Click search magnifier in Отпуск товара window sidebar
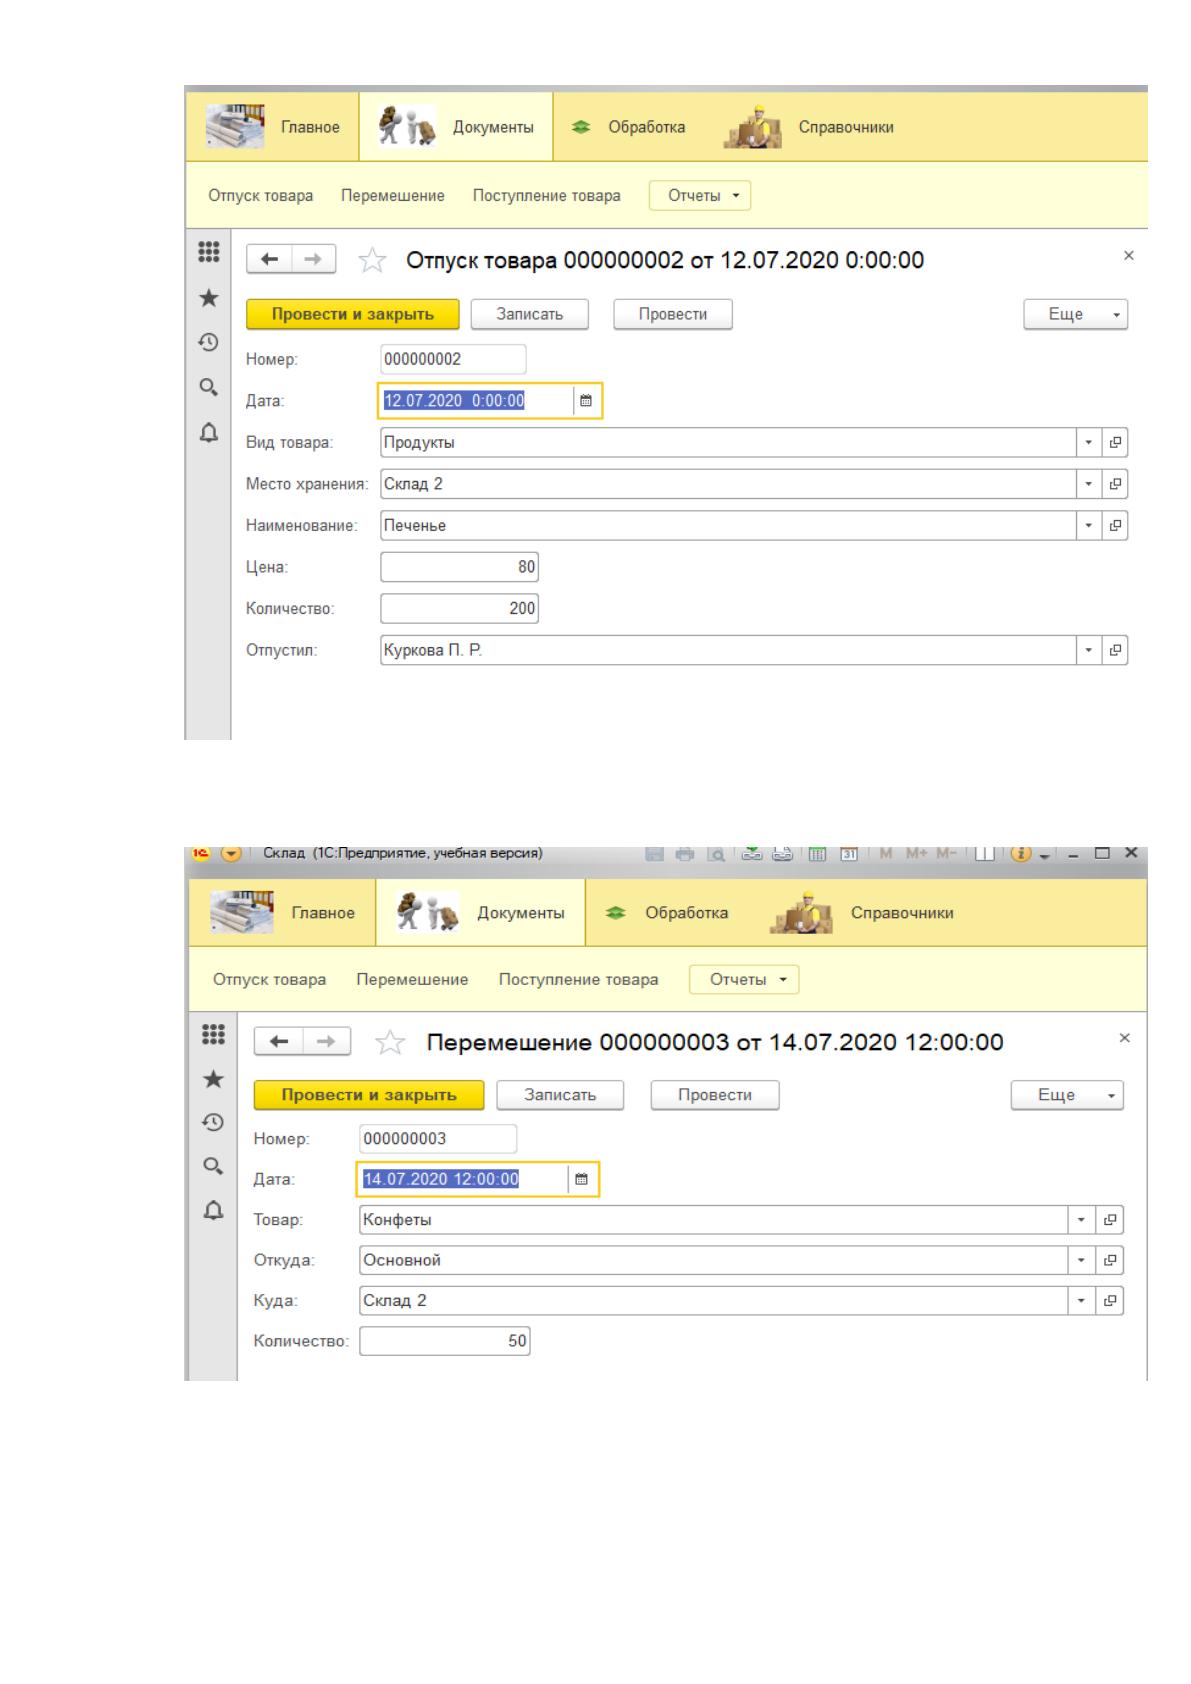This screenshot has width=1191, height=1684. (208, 387)
